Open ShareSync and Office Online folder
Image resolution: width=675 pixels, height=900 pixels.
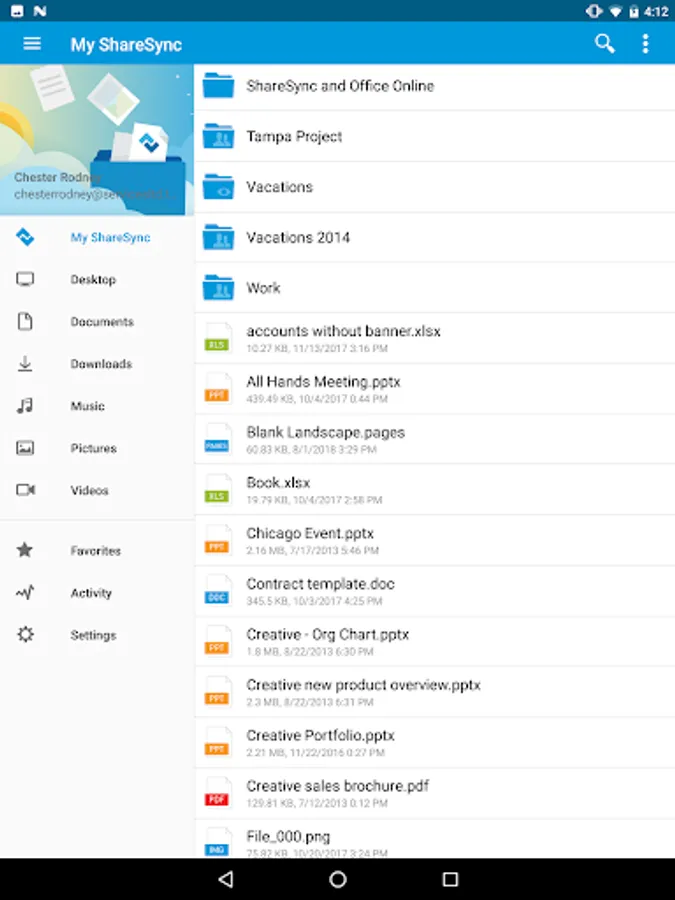click(435, 86)
